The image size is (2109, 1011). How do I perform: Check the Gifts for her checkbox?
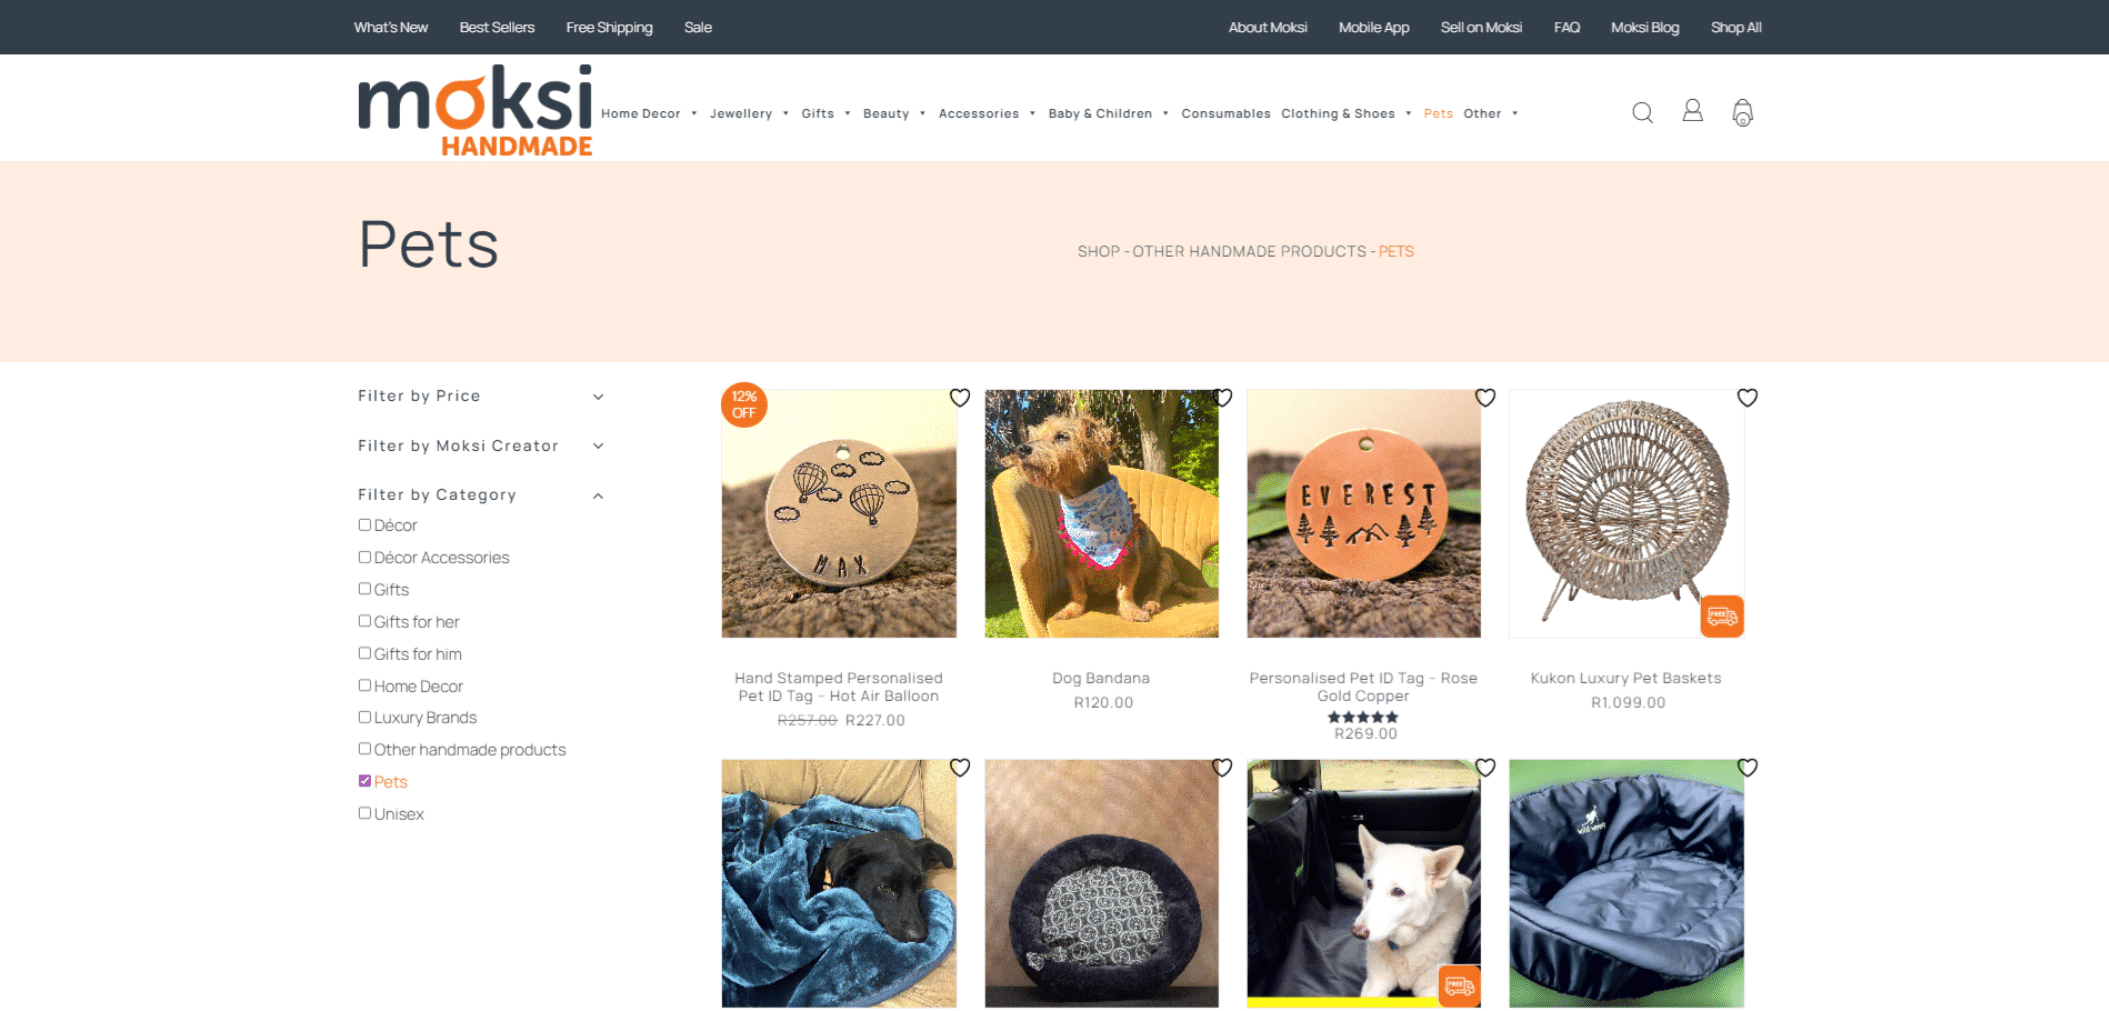365,621
